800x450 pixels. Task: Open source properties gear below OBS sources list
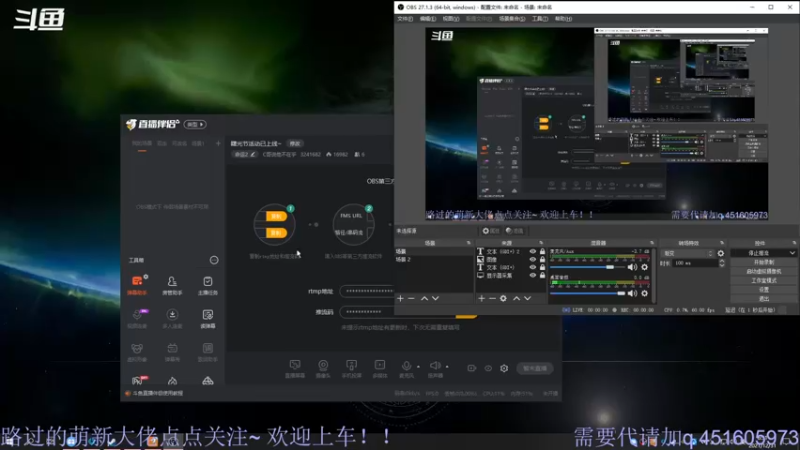coord(503,298)
